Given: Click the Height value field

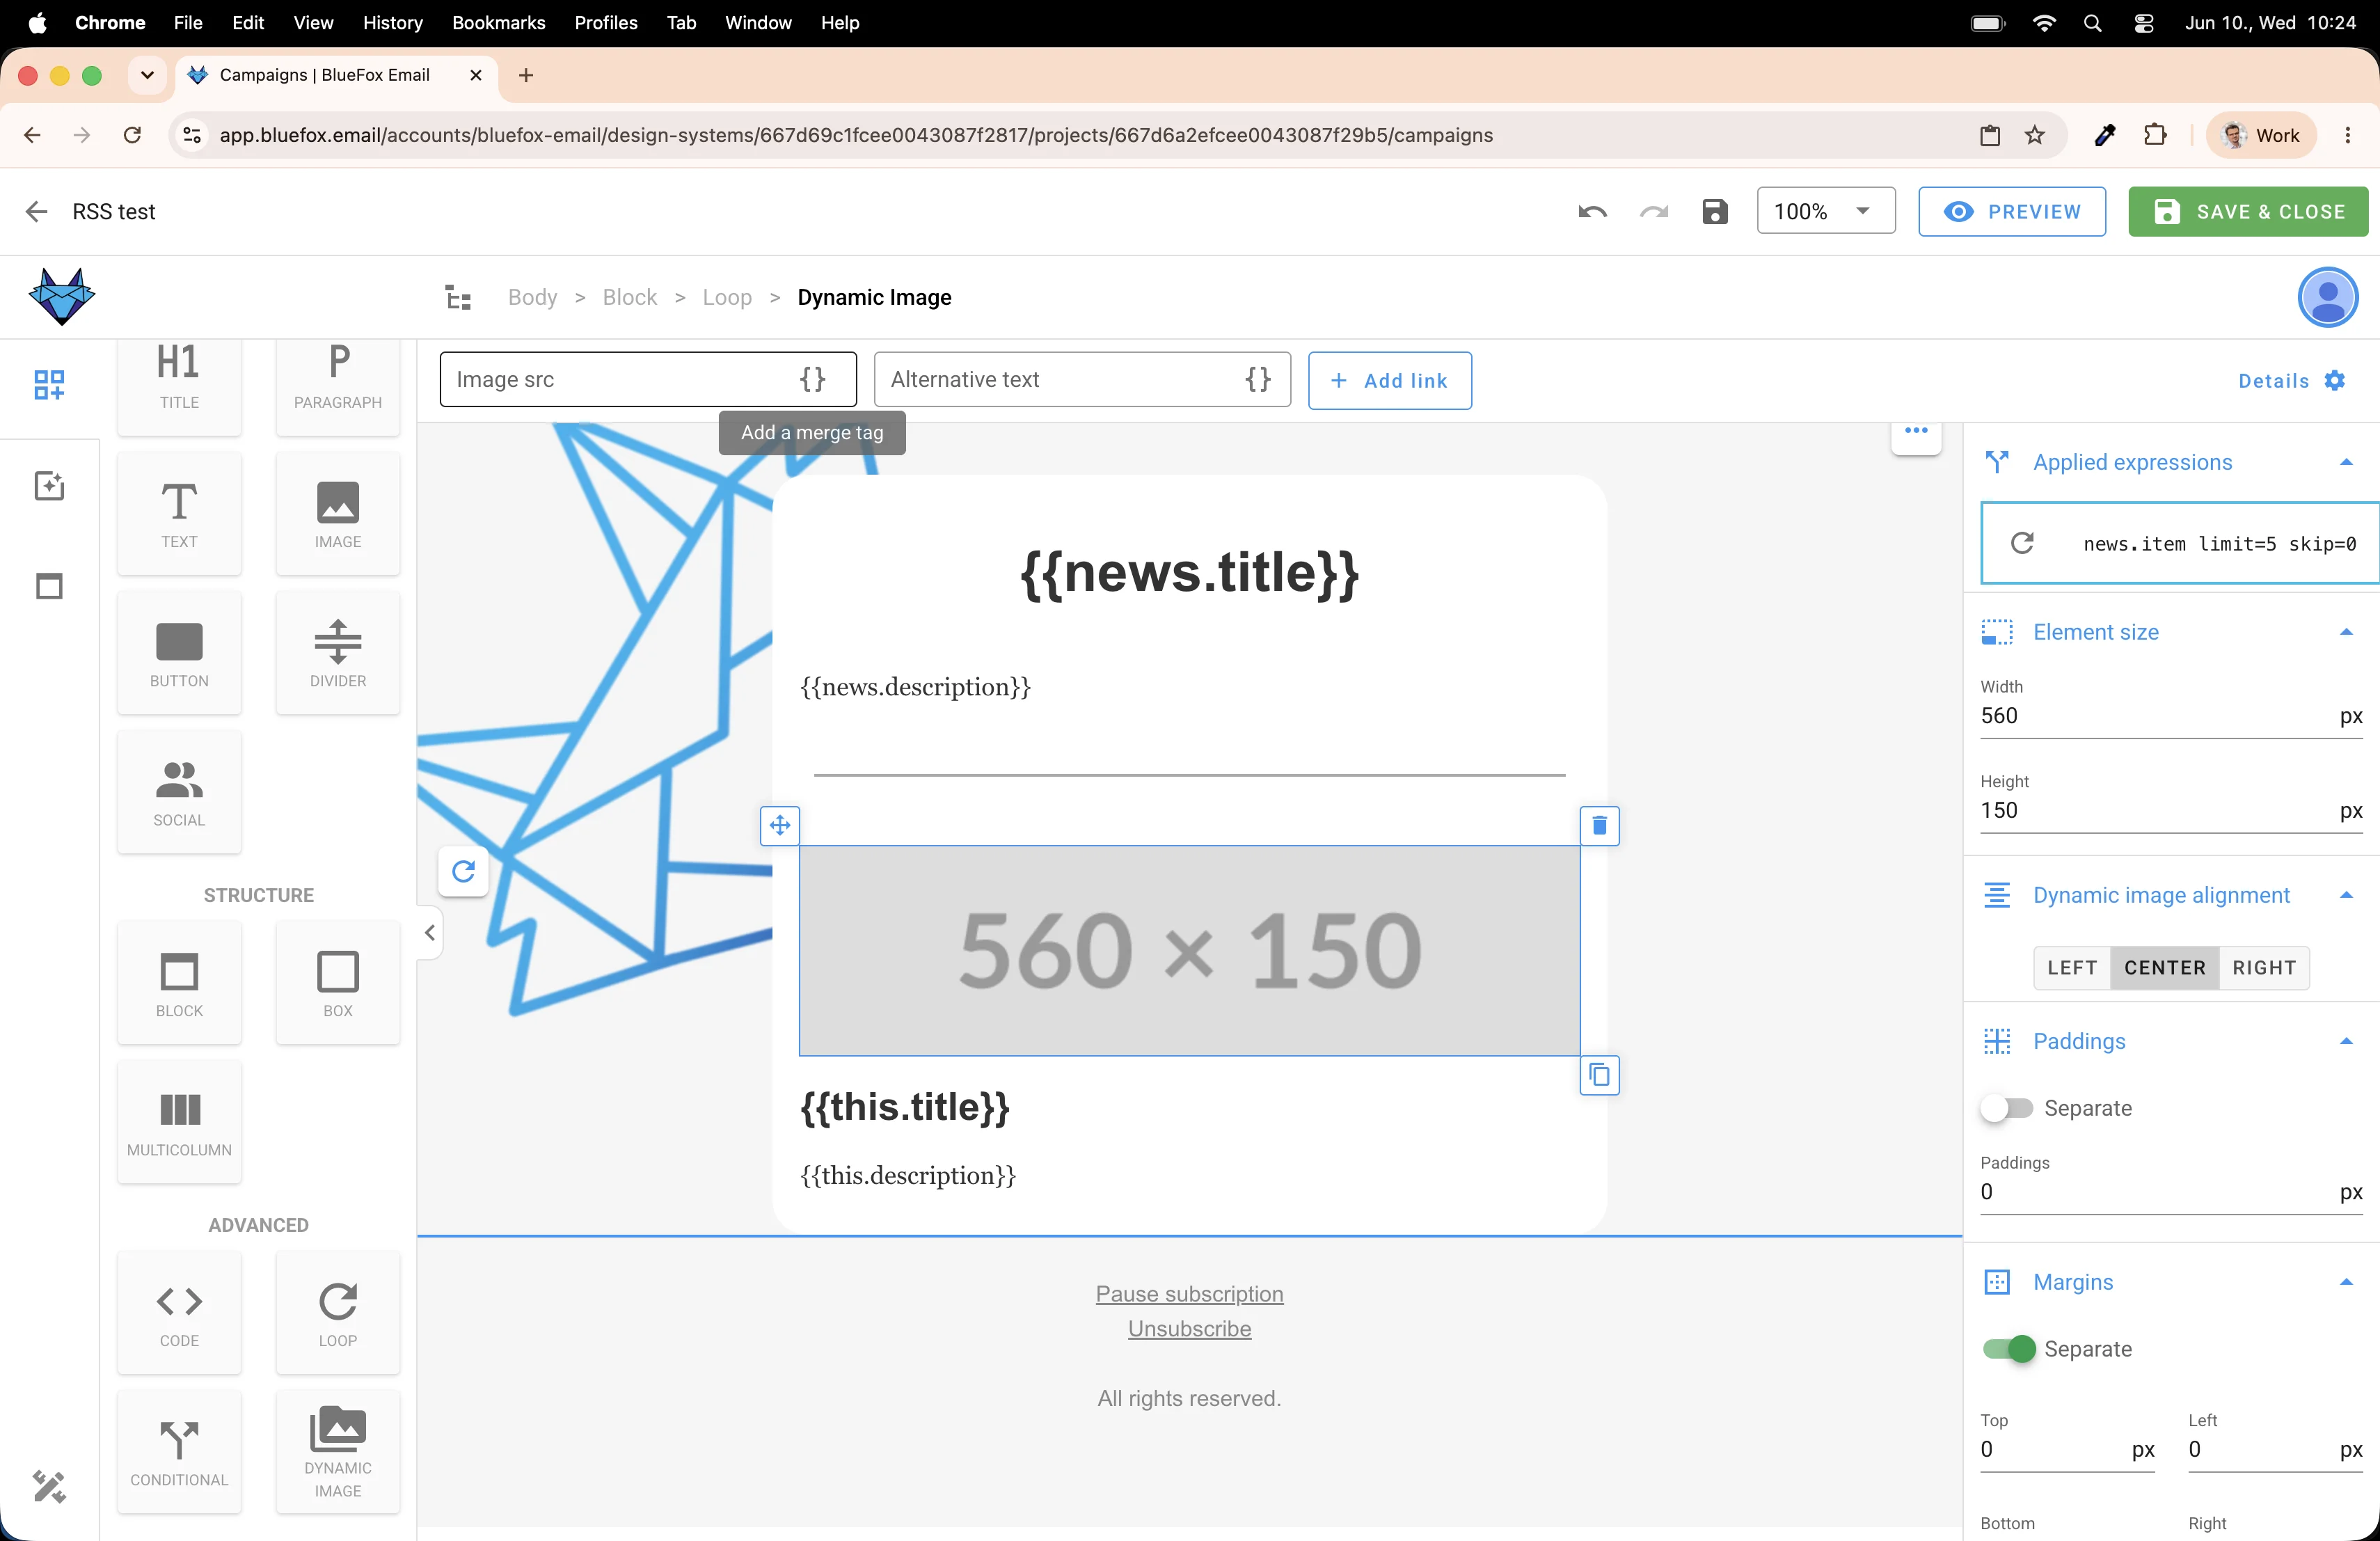Looking at the screenshot, I should [2171, 810].
